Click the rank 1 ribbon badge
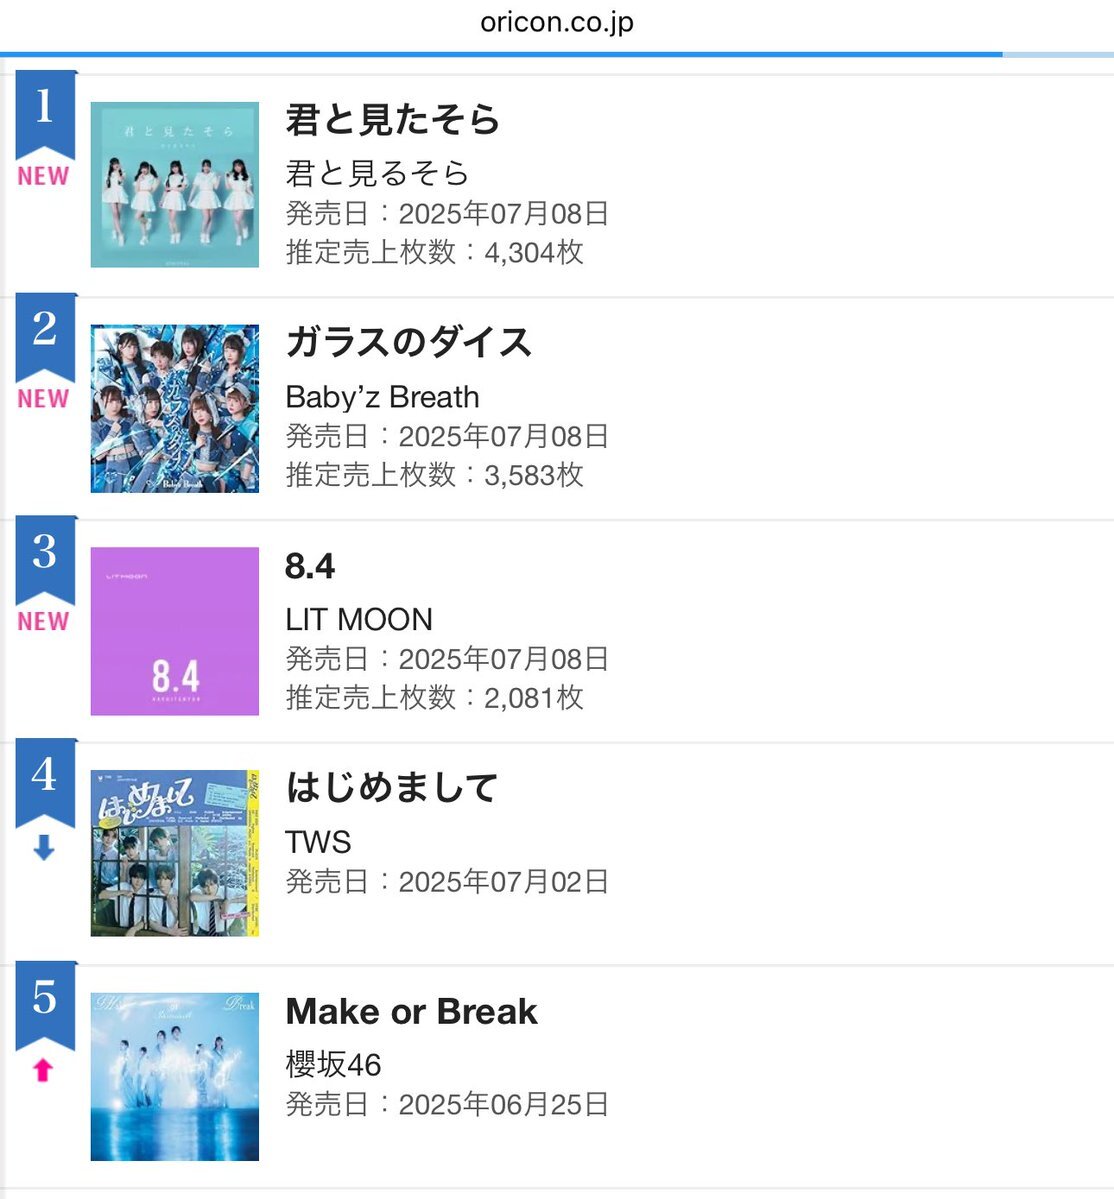This screenshot has height=1199, width=1114. [x=45, y=113]
